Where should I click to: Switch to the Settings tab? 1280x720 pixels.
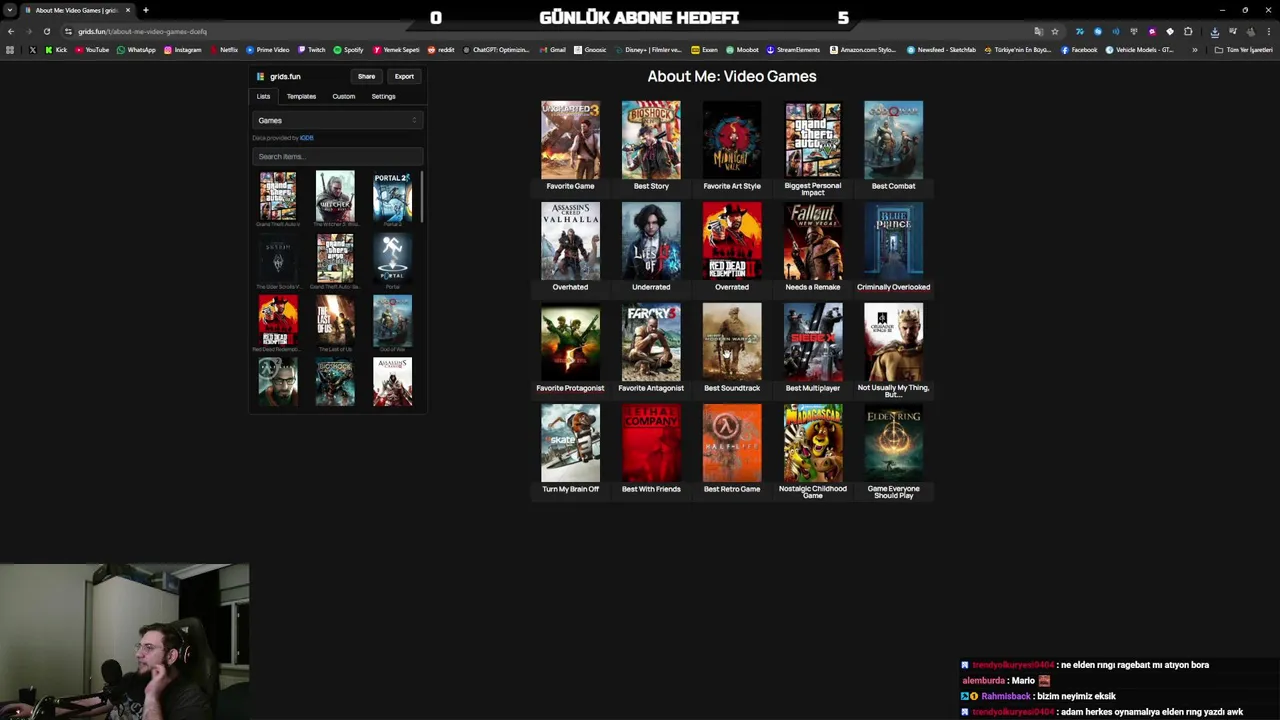[383, 96]
